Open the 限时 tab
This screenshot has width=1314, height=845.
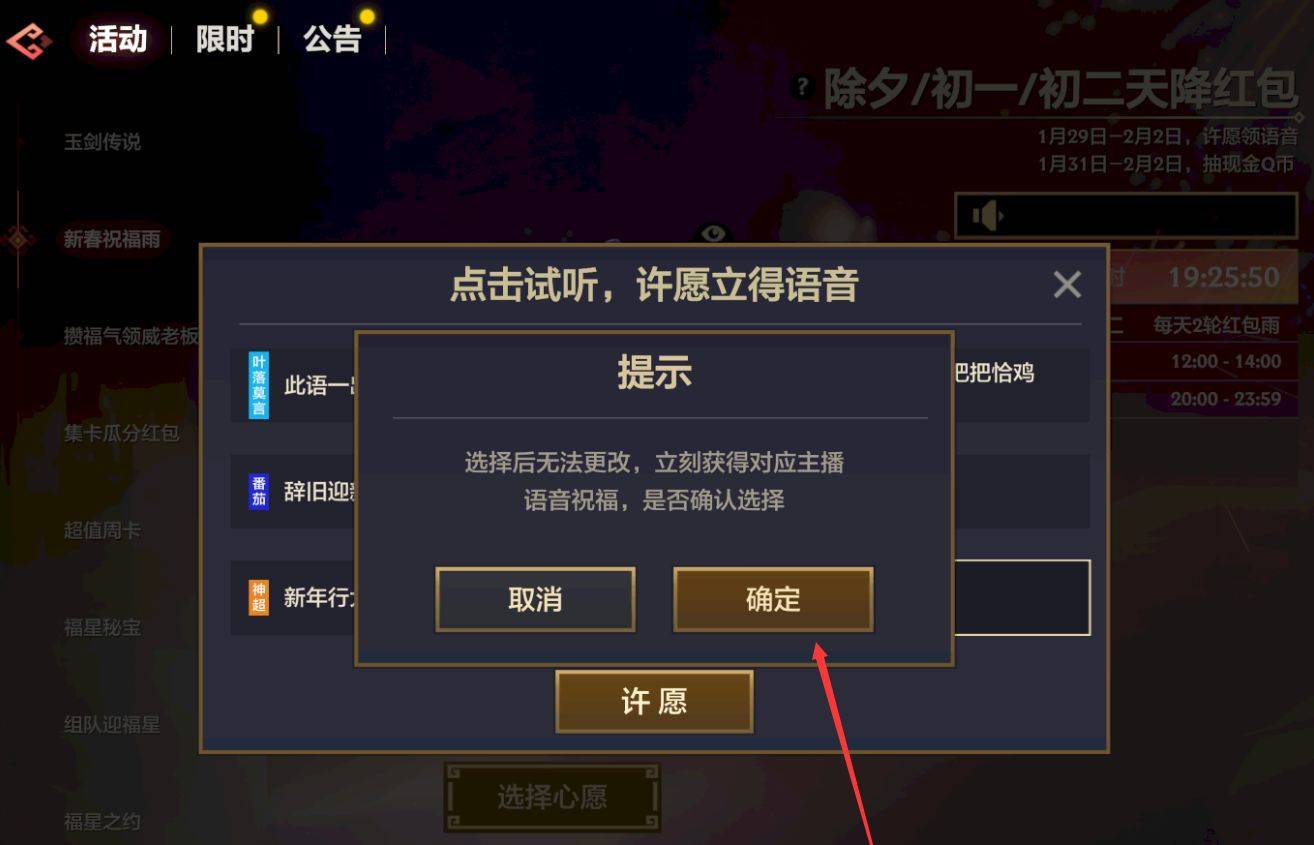(224, 40)
